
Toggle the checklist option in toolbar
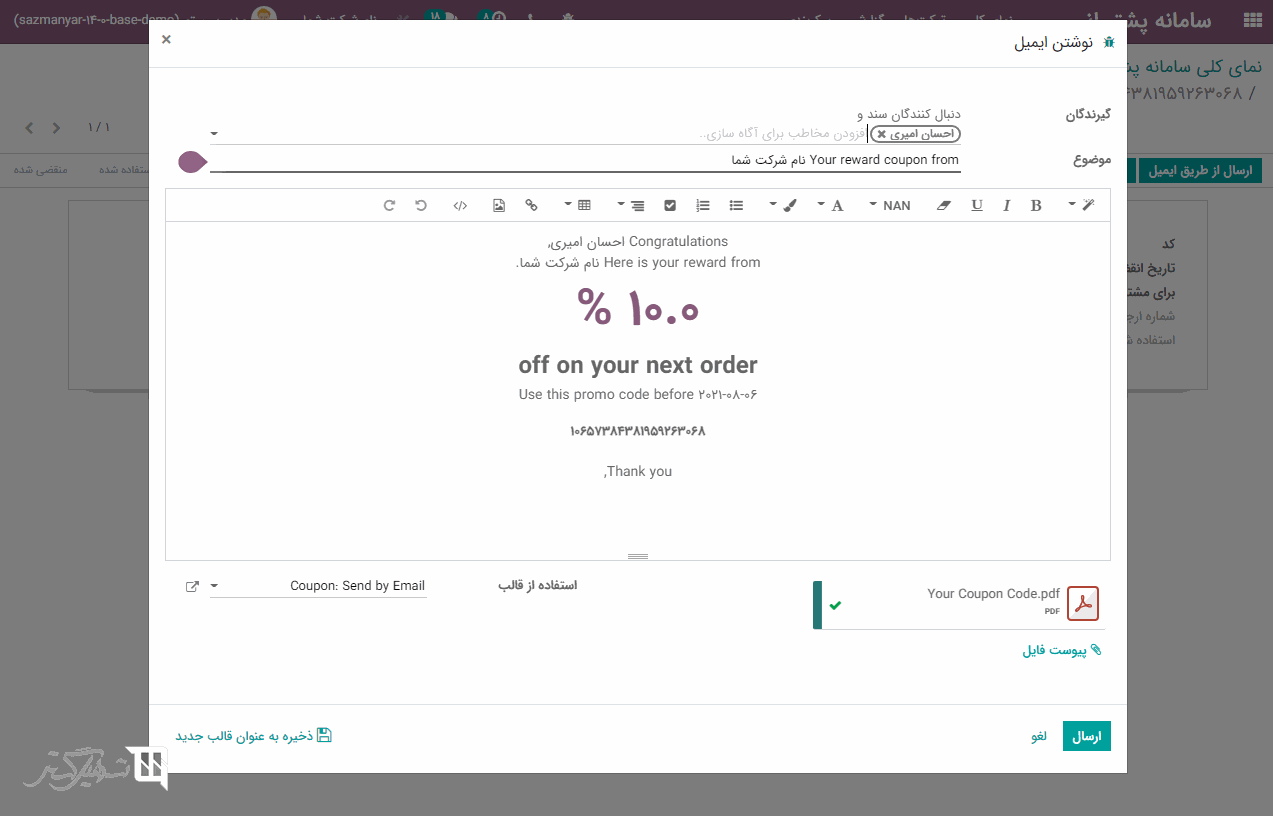pyautogui.click(x=670, y=205)
